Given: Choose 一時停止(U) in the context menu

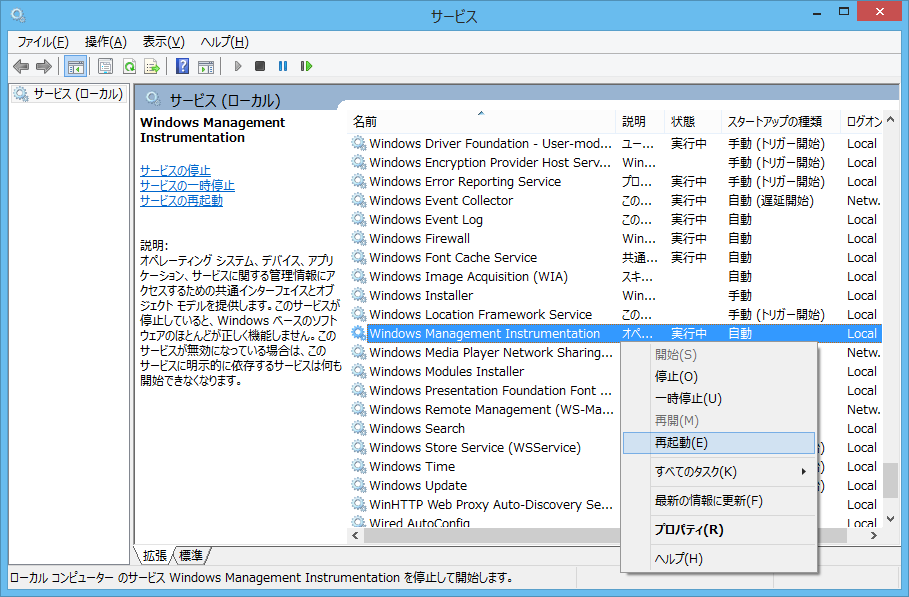Looking at the screenshot, I should (719, 399).
